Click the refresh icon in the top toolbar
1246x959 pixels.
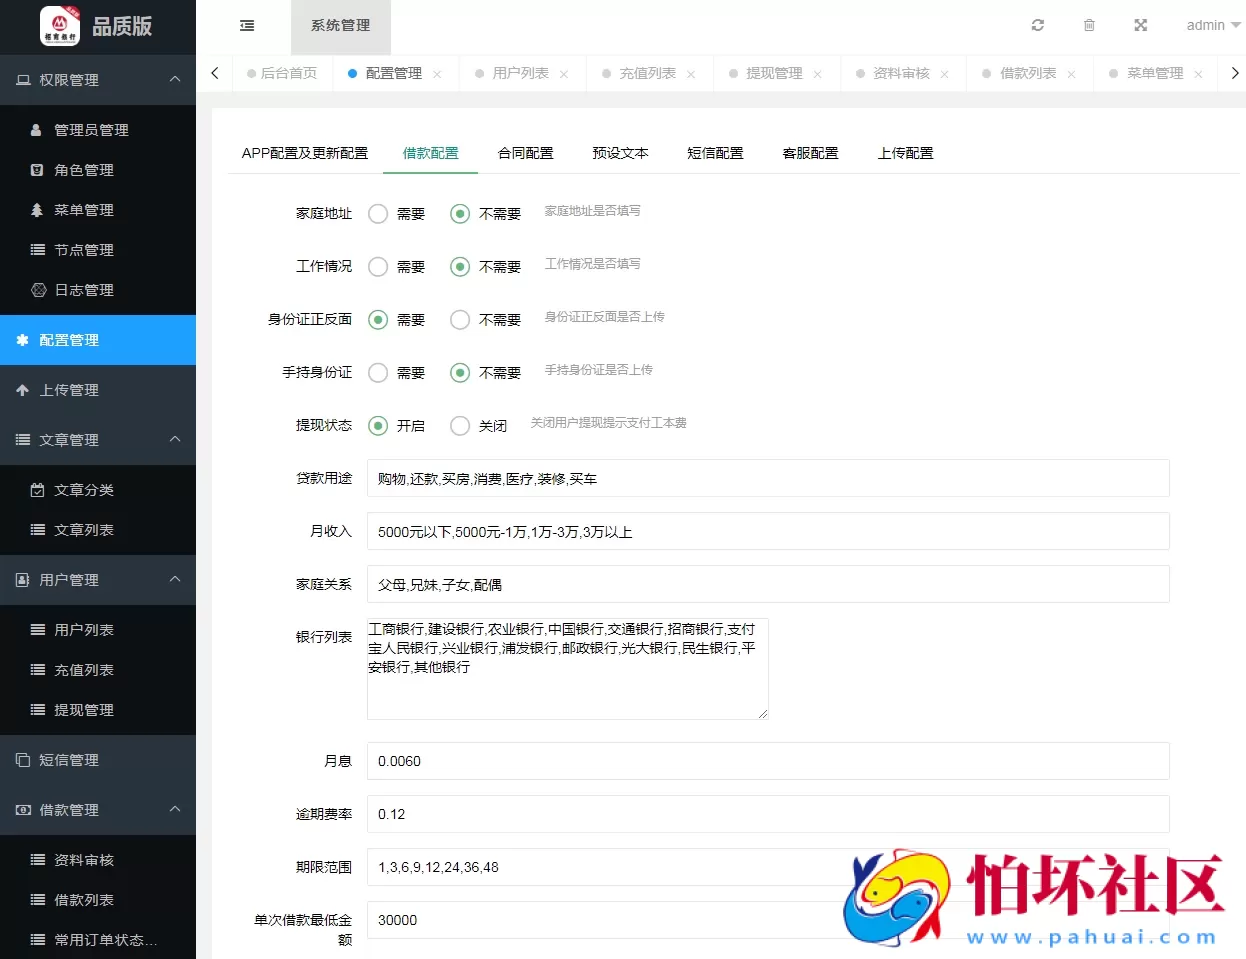point(1037,25)
